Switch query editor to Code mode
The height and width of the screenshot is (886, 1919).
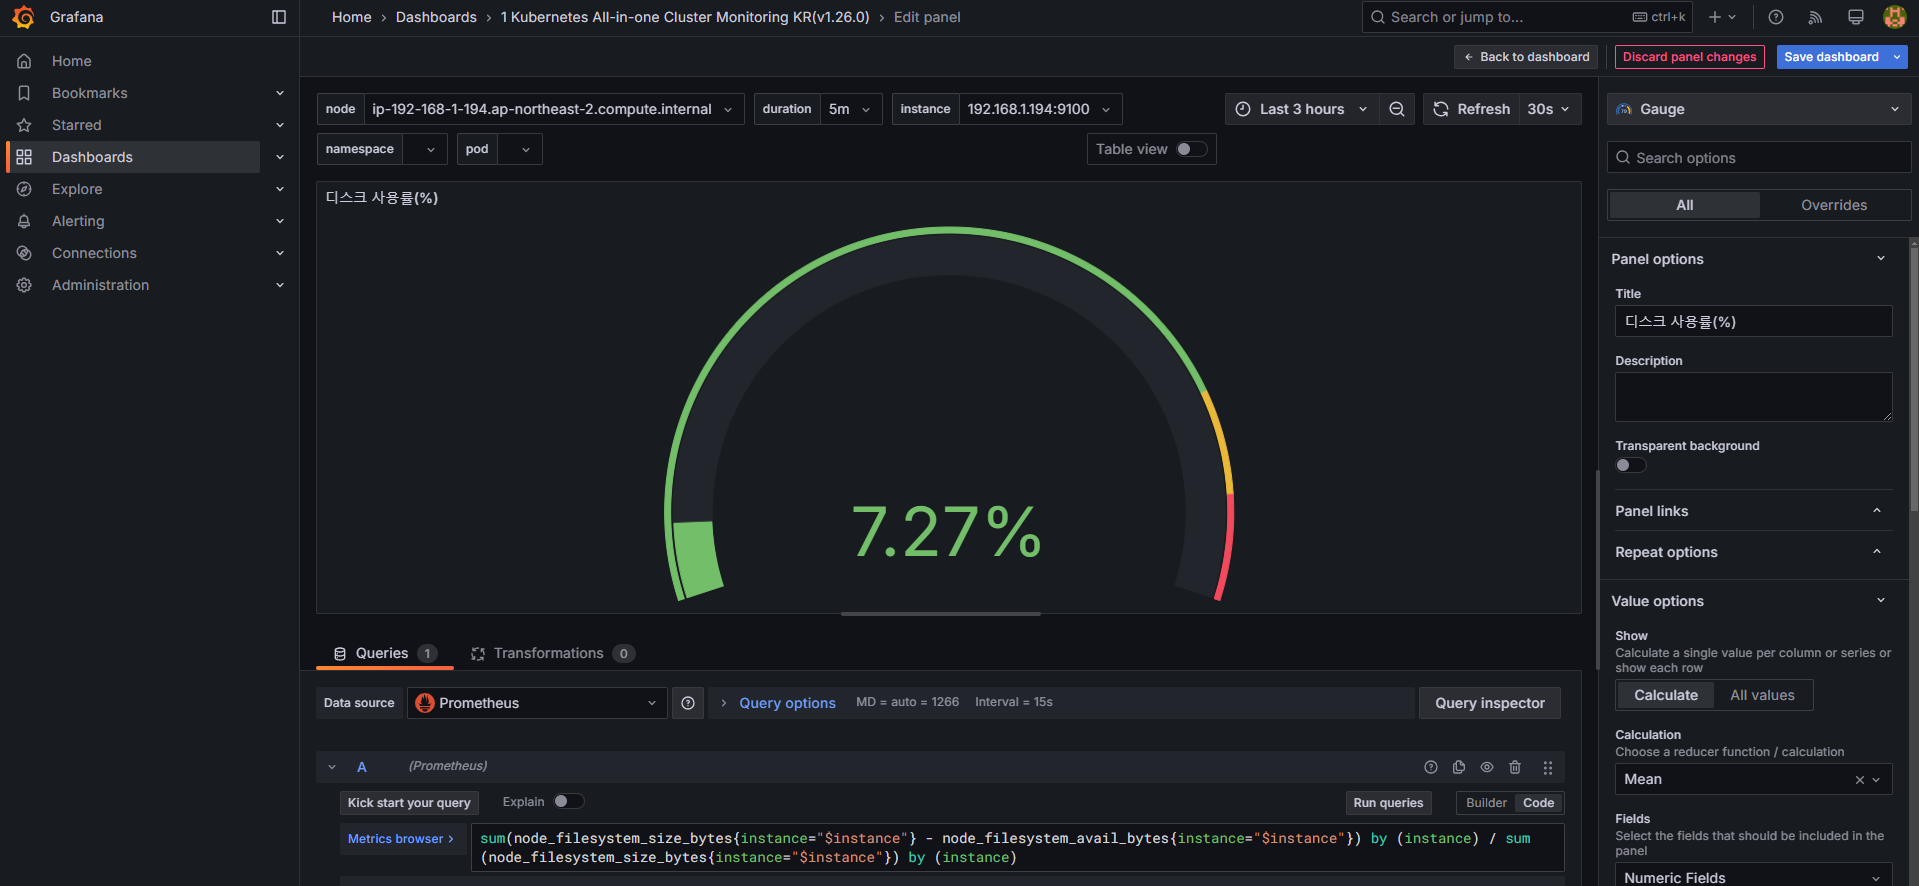coord(1538,803)
